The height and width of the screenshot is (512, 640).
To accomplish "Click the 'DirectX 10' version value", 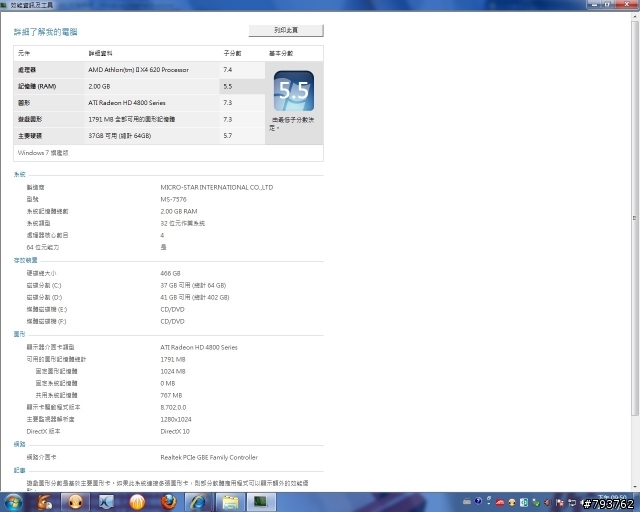I will pos(175,432).
